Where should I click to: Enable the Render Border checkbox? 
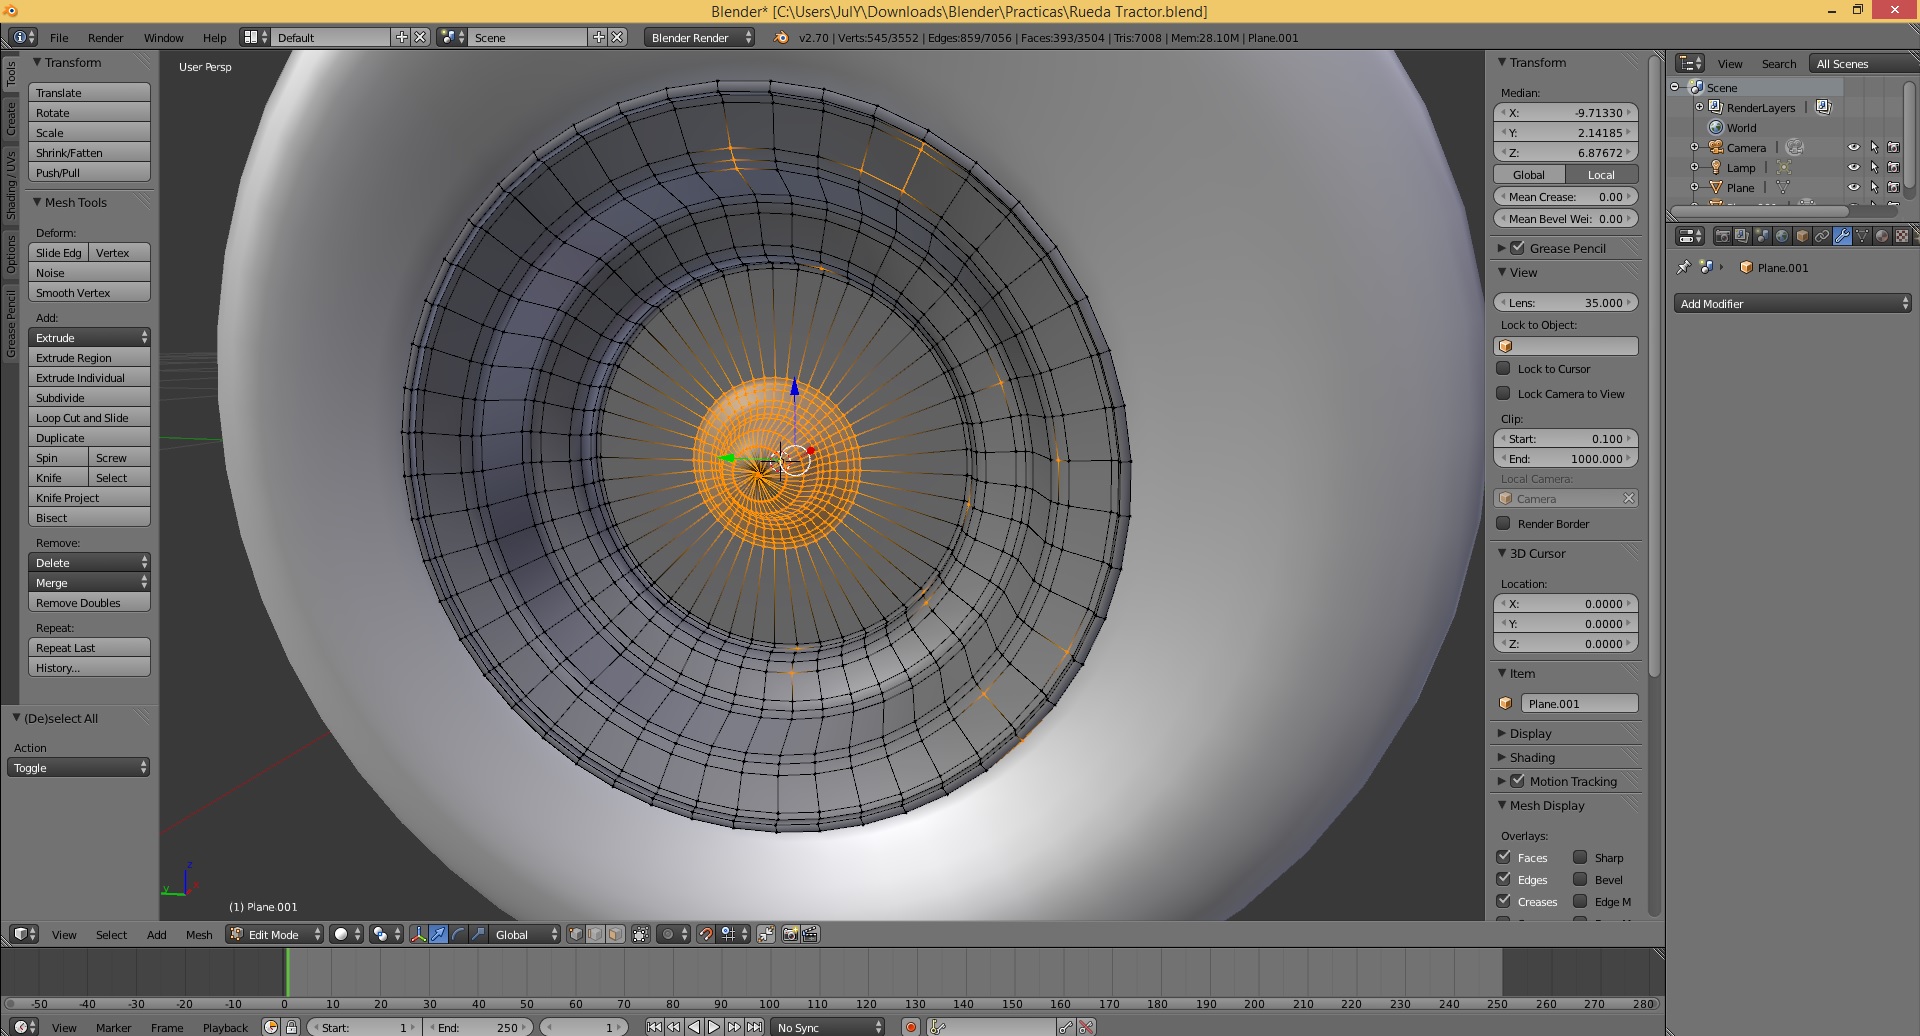pyautogui.click(x=1503, y=523)
